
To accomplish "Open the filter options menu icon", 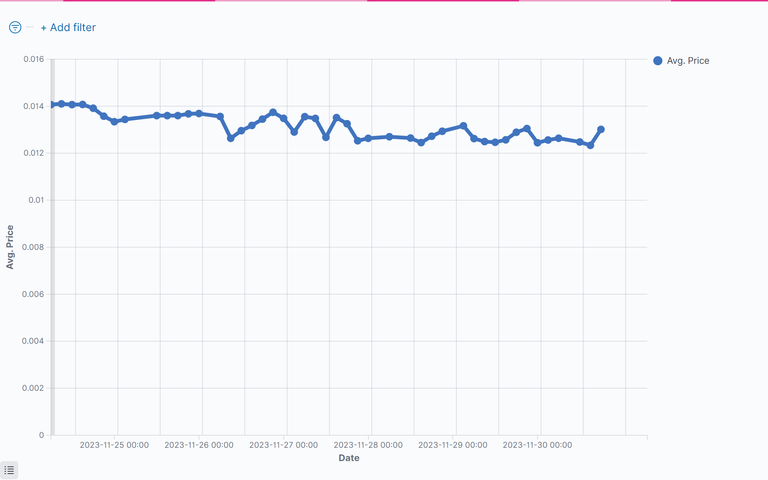I will coord(15,28).
